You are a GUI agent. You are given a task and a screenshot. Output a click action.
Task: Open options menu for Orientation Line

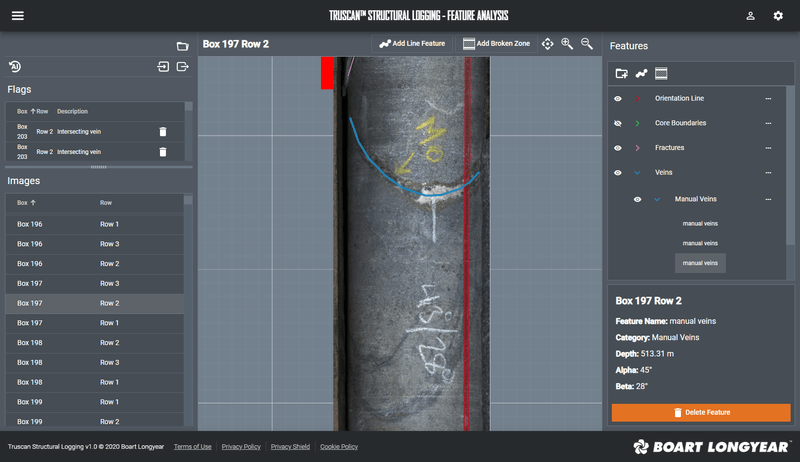(768, 99)
